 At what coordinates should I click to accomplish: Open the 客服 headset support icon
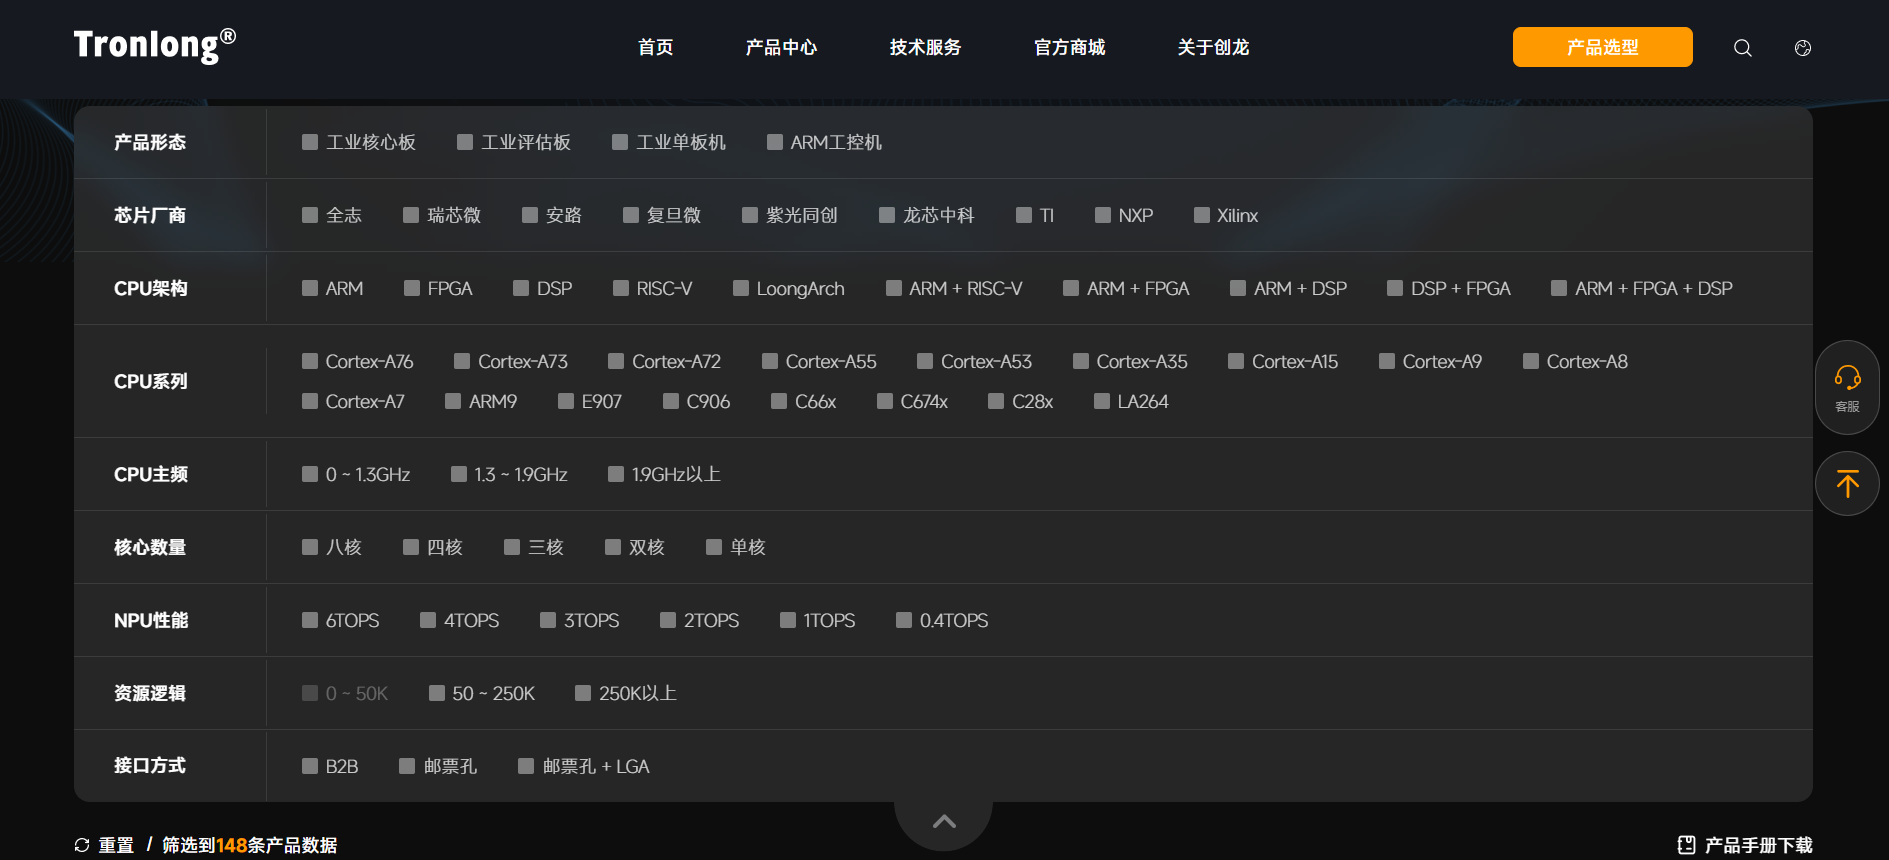(1847, 387)
